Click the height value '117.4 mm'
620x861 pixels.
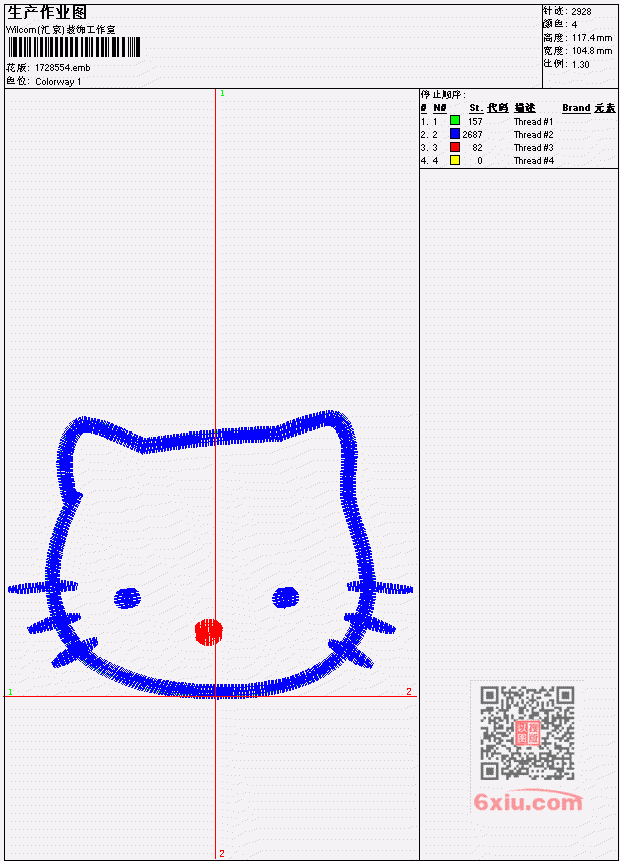click(x=592, y=37)
